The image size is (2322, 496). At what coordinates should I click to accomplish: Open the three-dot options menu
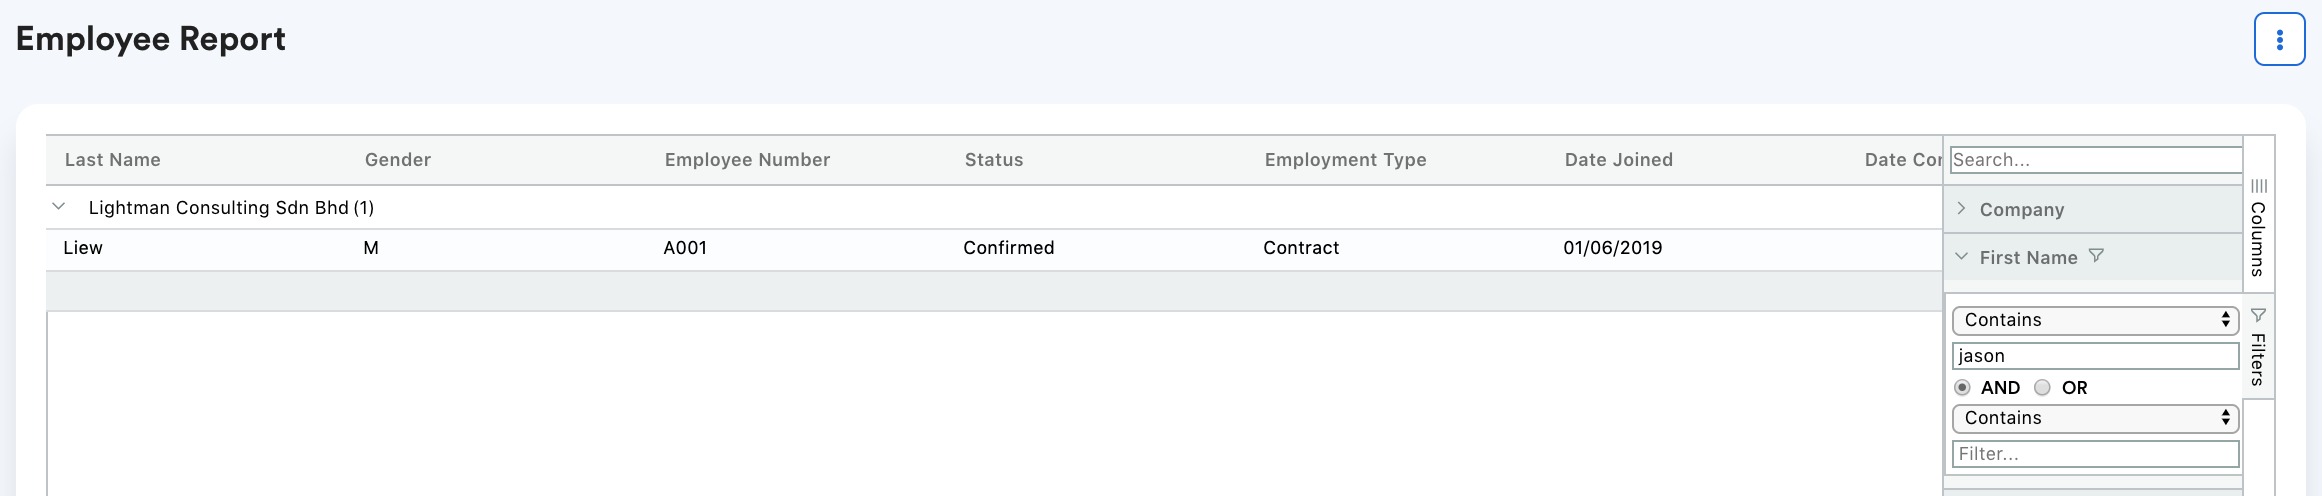click(2279, 40)
